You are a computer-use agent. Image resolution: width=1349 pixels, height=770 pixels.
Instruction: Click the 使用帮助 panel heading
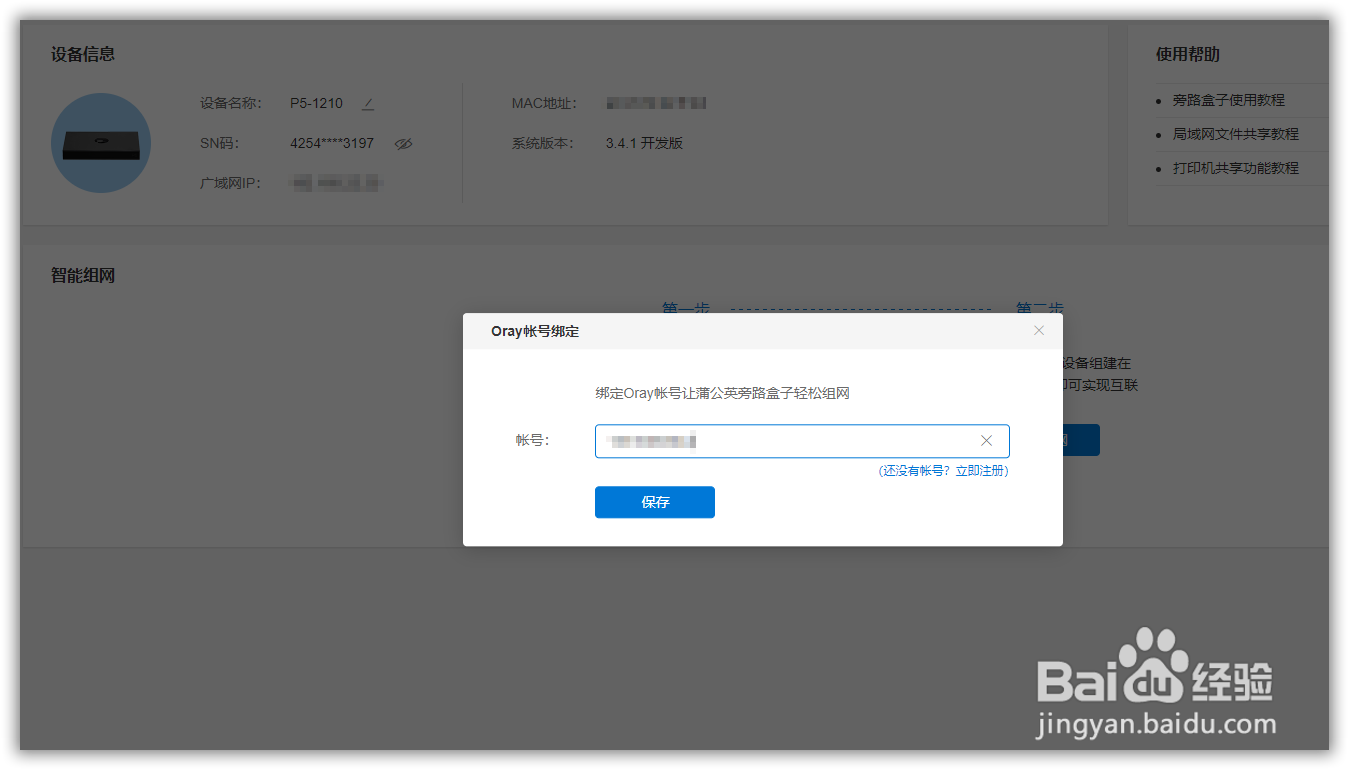coord(1188,54)
